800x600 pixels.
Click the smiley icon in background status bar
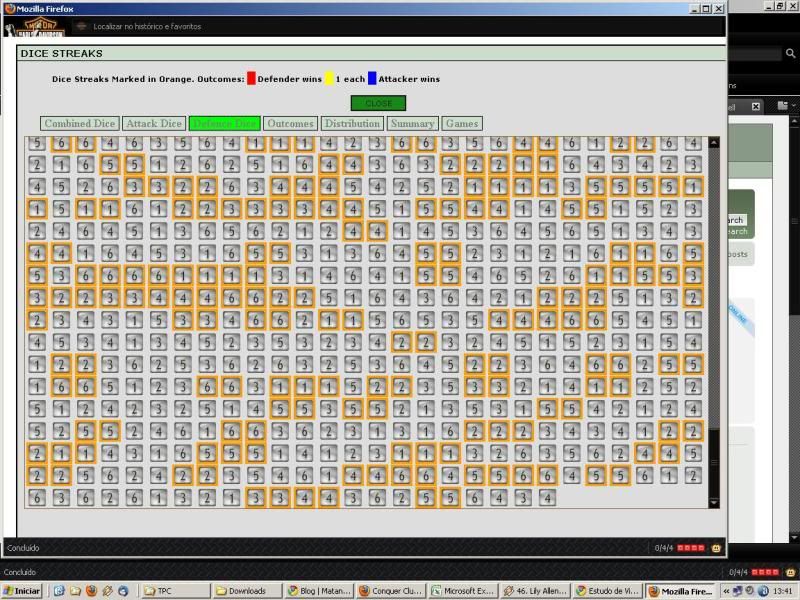click(x=791, y=572)
